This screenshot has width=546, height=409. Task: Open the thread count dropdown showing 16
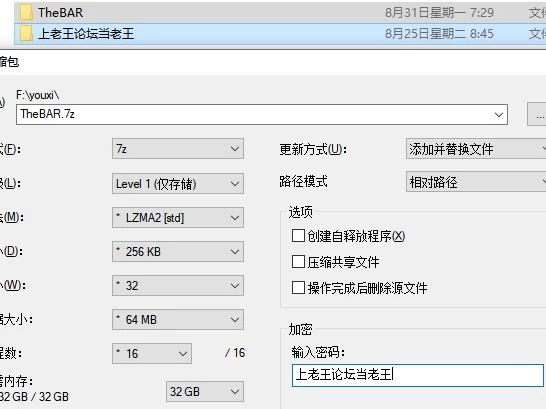(152, 354)
